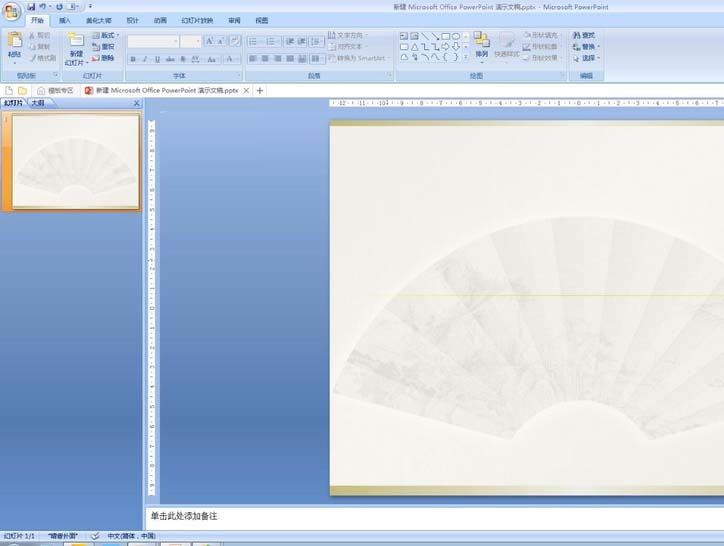Clear all text formatting with the eraser icon
Viewport: 724px width, 546px height.
[x=235, y=41]
